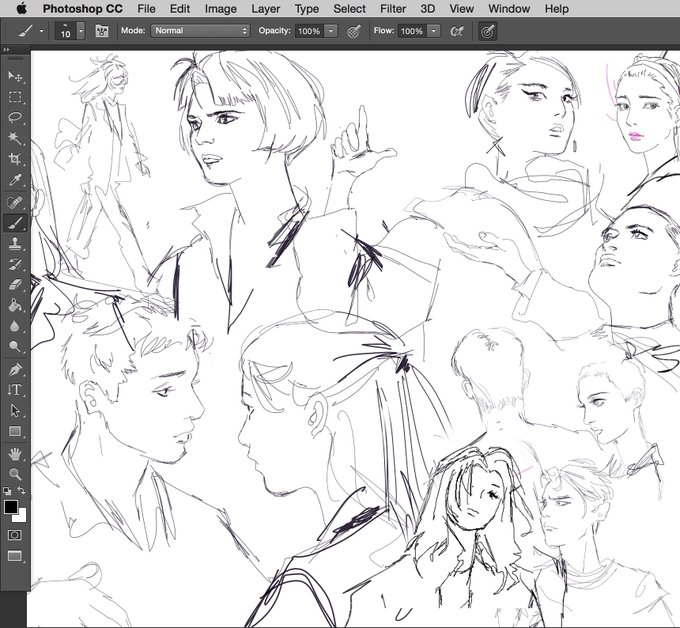Click the brush size 10 preview

[65, 31]
